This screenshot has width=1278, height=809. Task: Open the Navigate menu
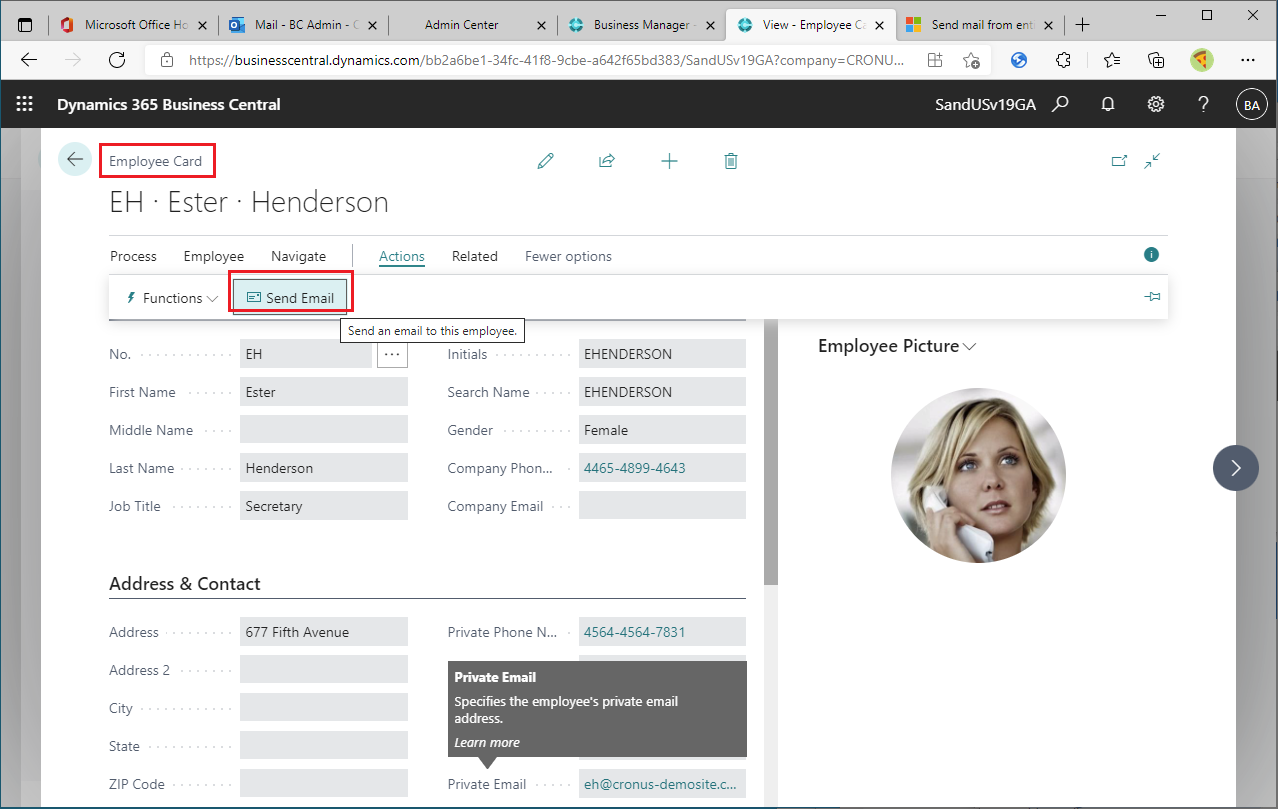[297, 256]
